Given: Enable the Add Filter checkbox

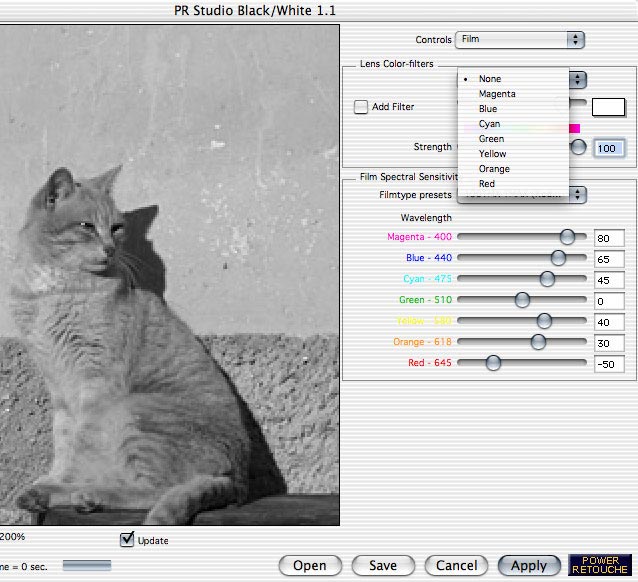Looking at the screenshot, I should point(361,107).
